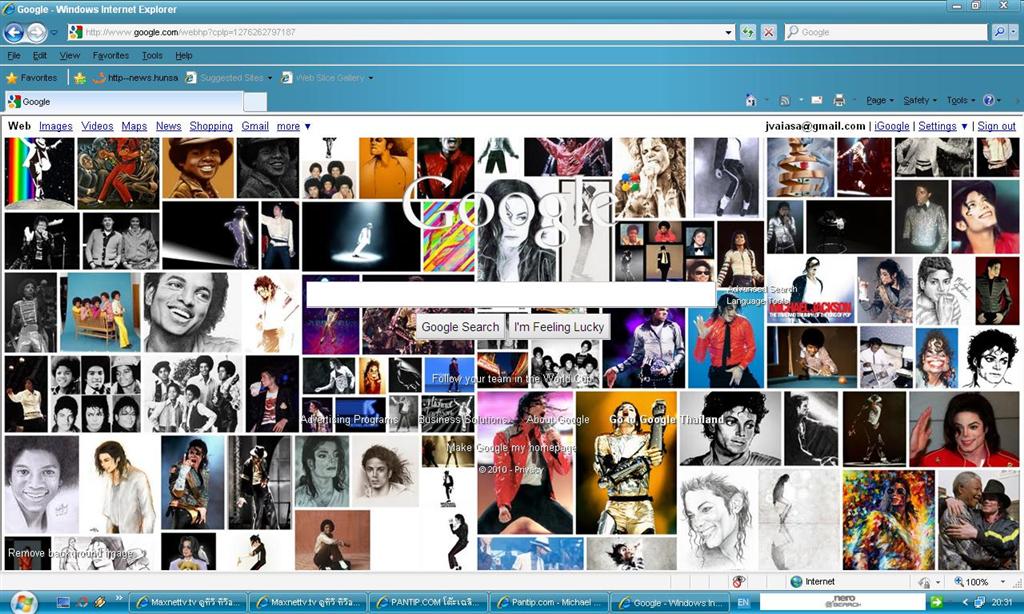Open the View menu
Viewport: 1024px width, 614px height.
coord(69,56)
